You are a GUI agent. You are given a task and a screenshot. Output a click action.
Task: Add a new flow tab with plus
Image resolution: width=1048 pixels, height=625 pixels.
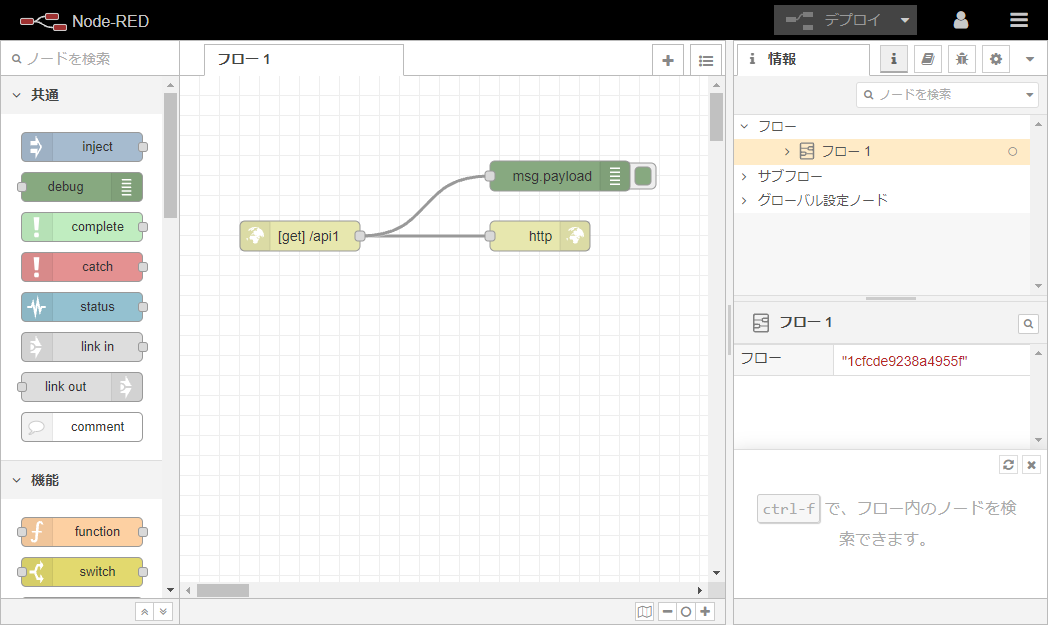tap(668, 60)
